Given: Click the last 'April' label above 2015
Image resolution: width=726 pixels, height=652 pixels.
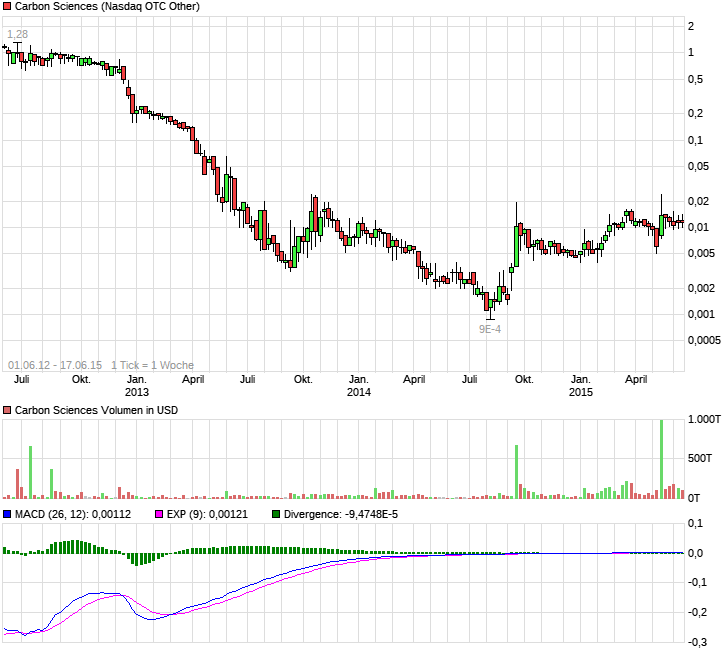Looking at the screenshot, I should [636, 379].
